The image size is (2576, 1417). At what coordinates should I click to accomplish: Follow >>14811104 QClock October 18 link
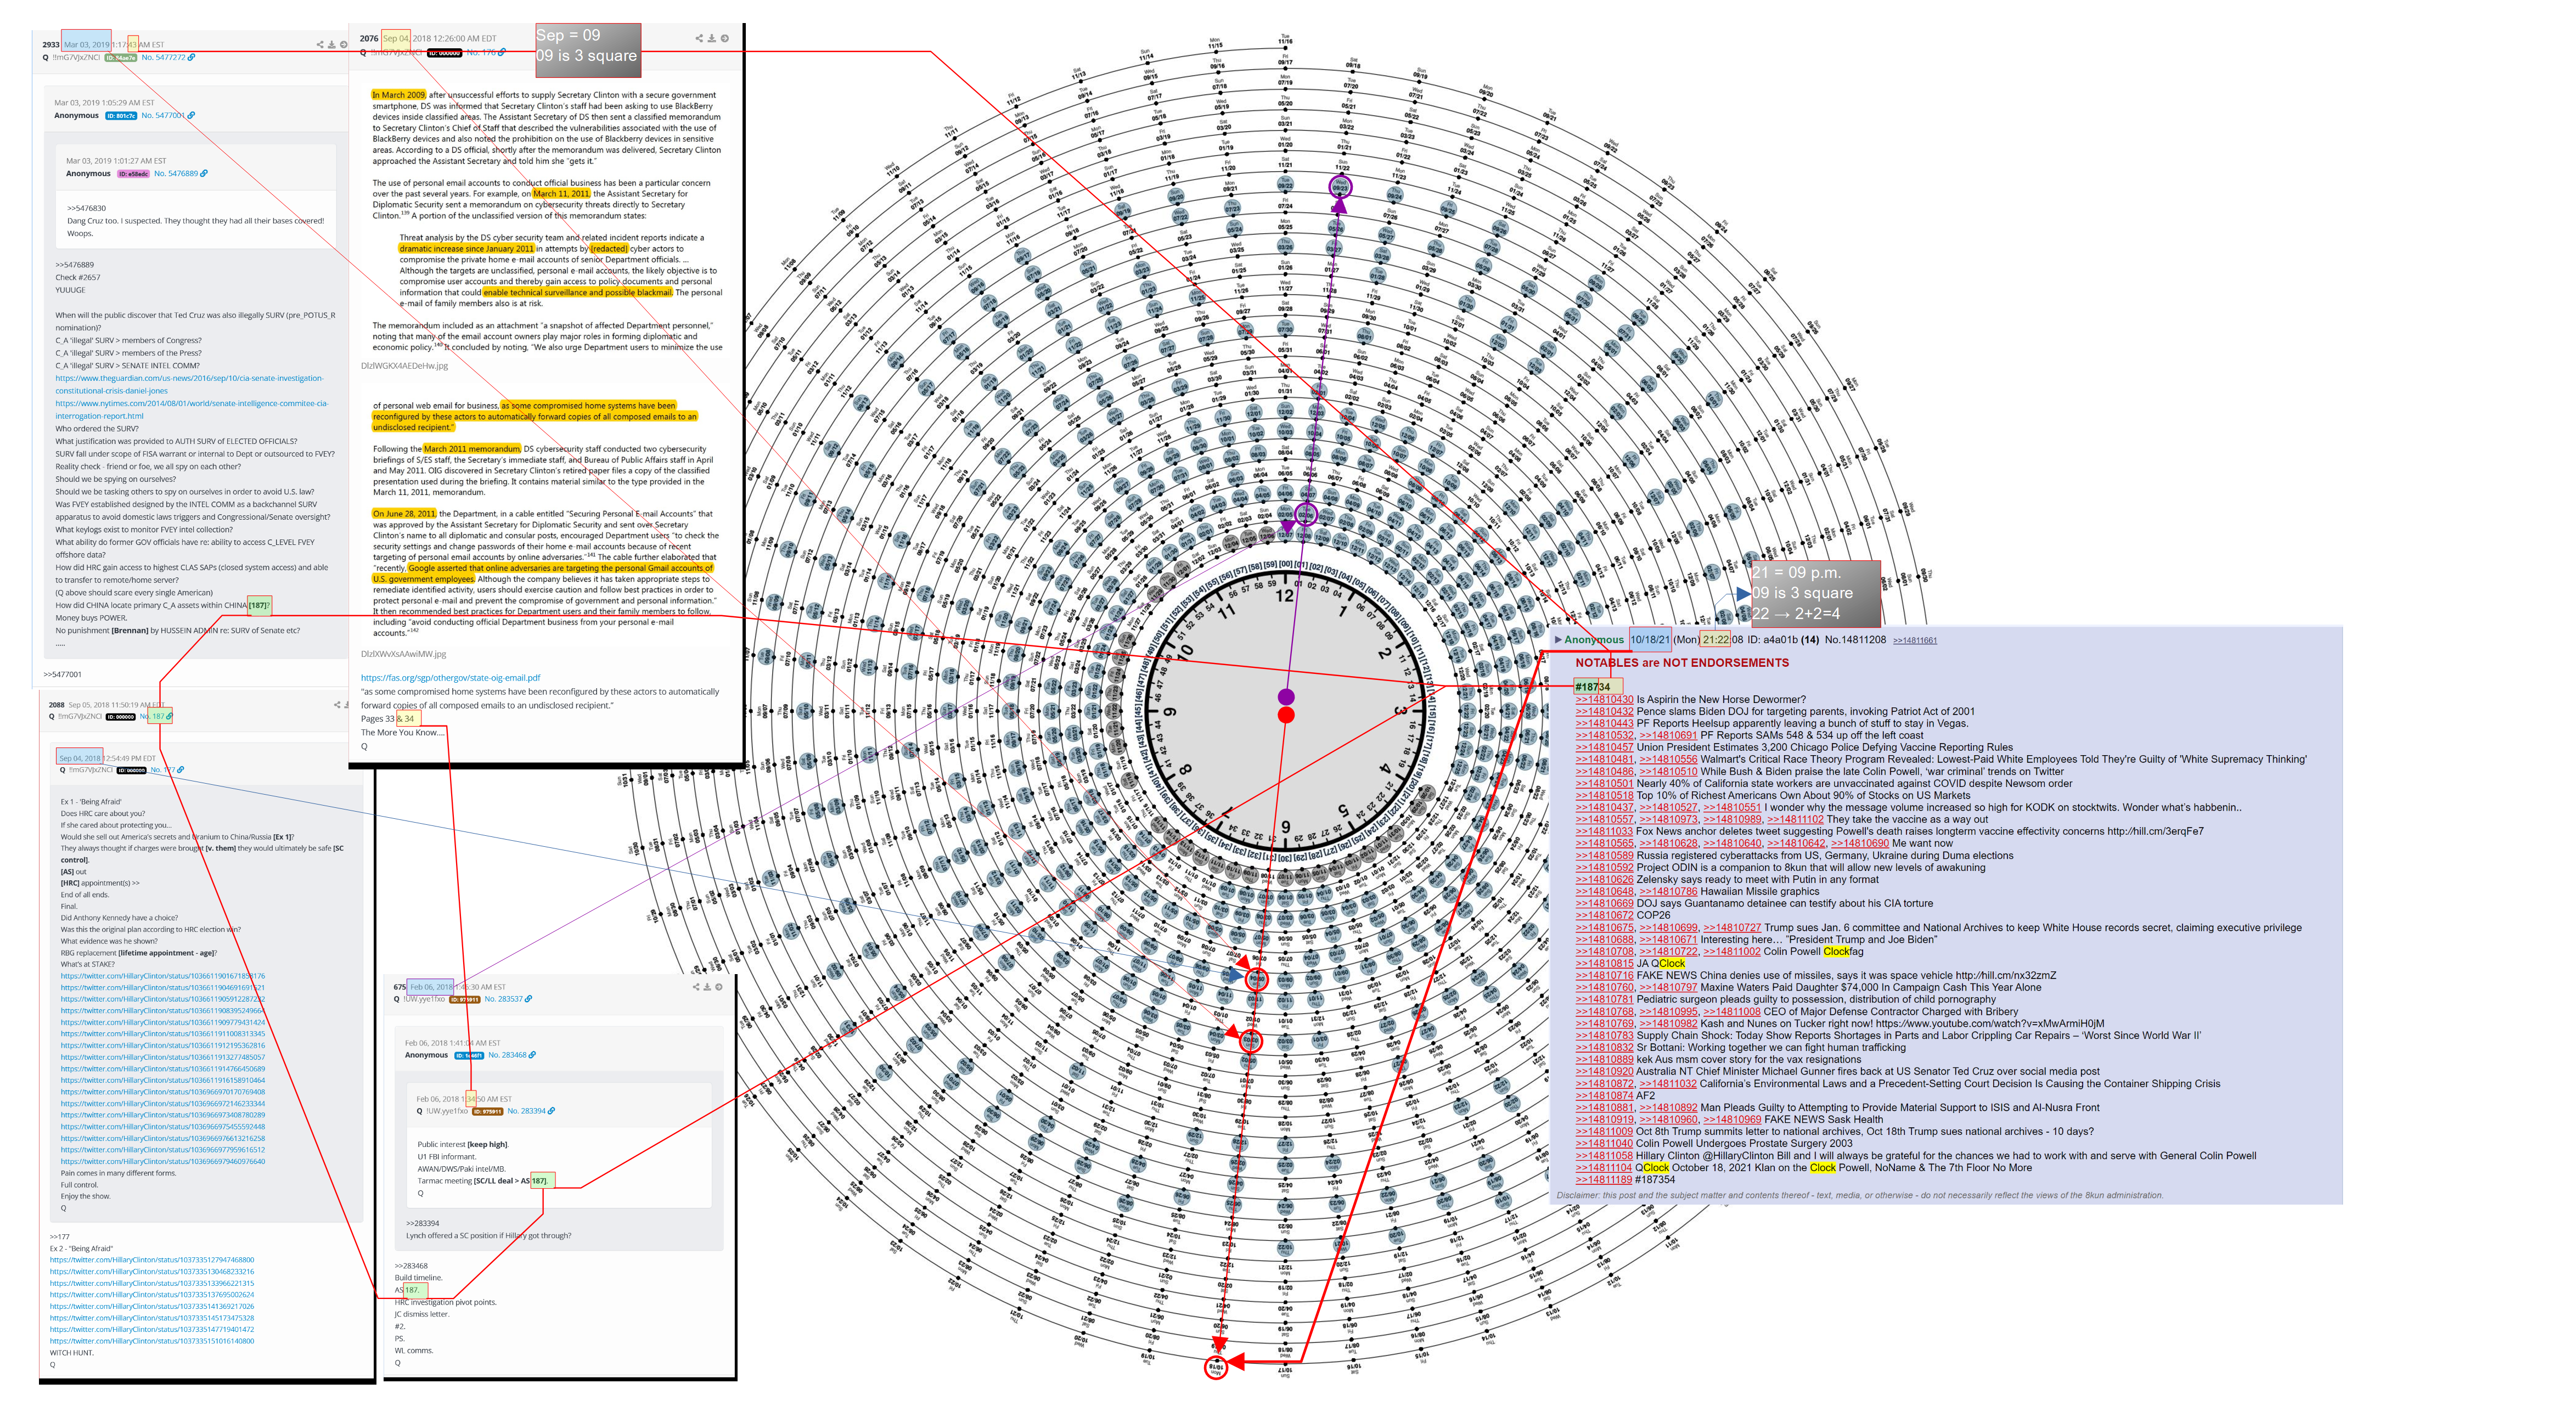[1604, 1167]
